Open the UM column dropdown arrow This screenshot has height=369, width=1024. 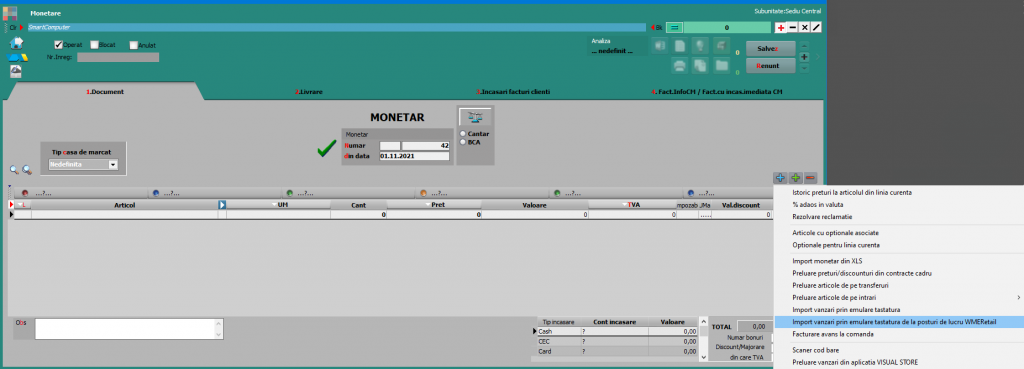click(x=274, y=205)
